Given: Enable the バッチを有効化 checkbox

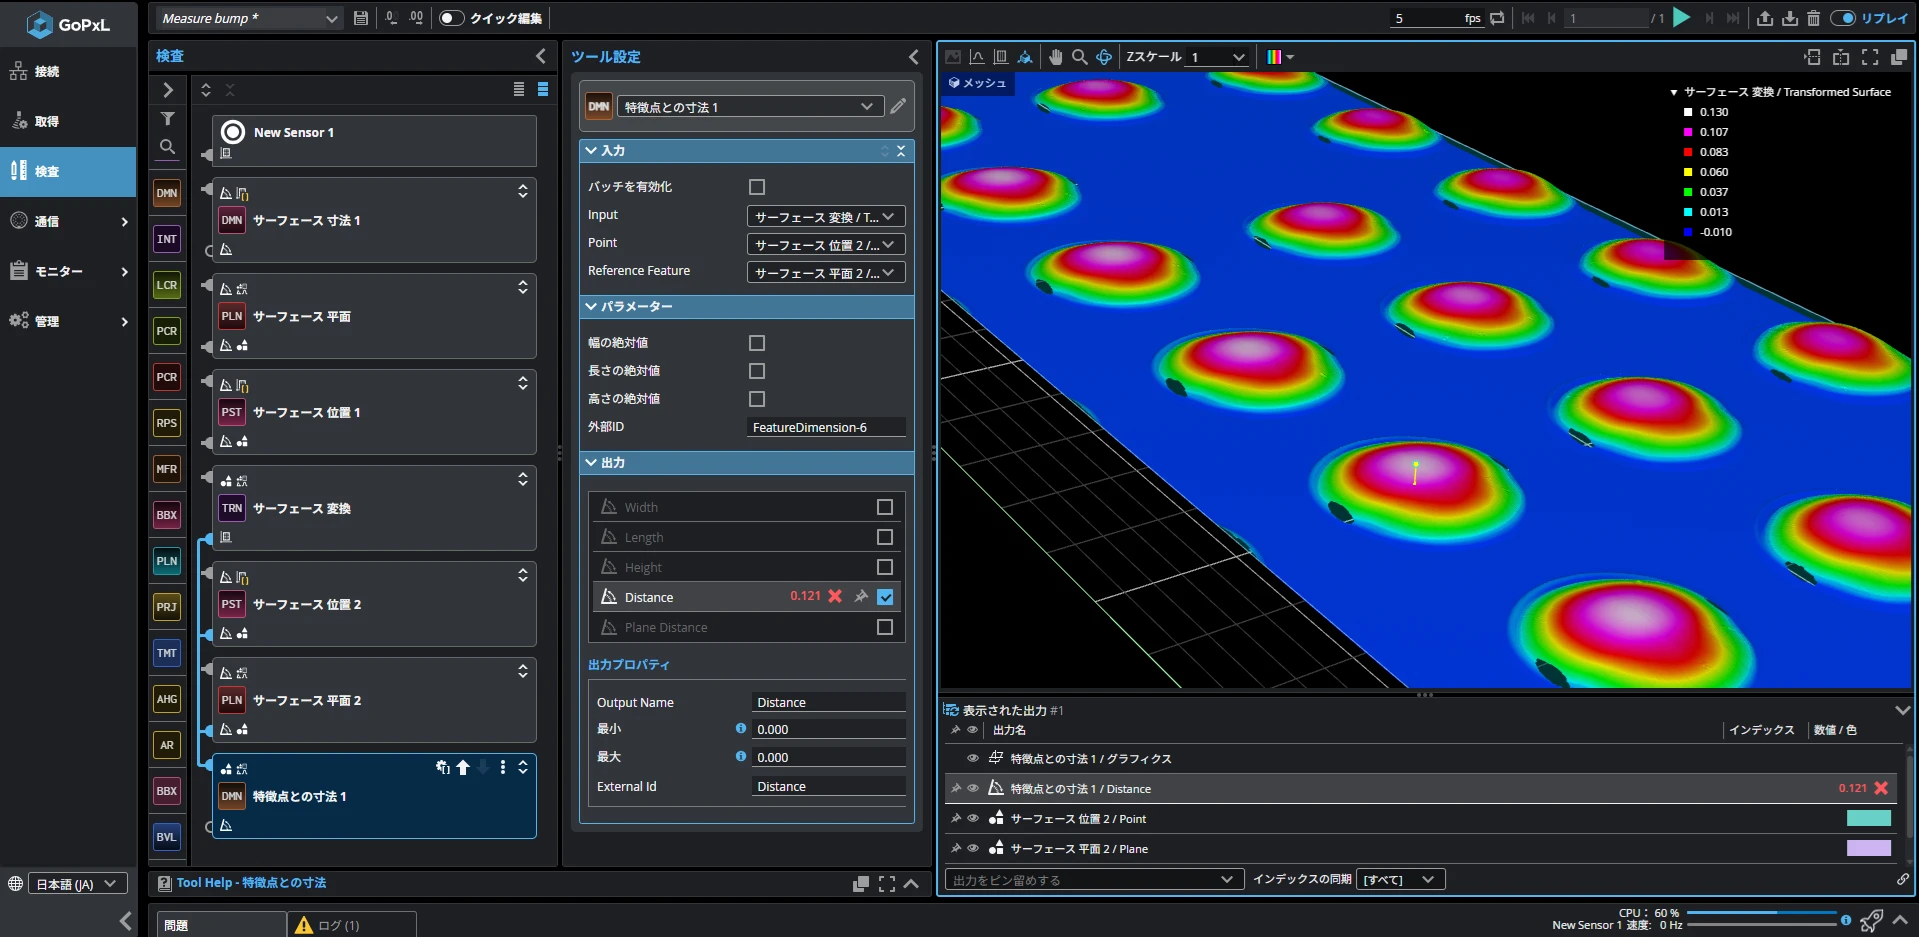Looking at the screenshot, I should click(757, 187).
